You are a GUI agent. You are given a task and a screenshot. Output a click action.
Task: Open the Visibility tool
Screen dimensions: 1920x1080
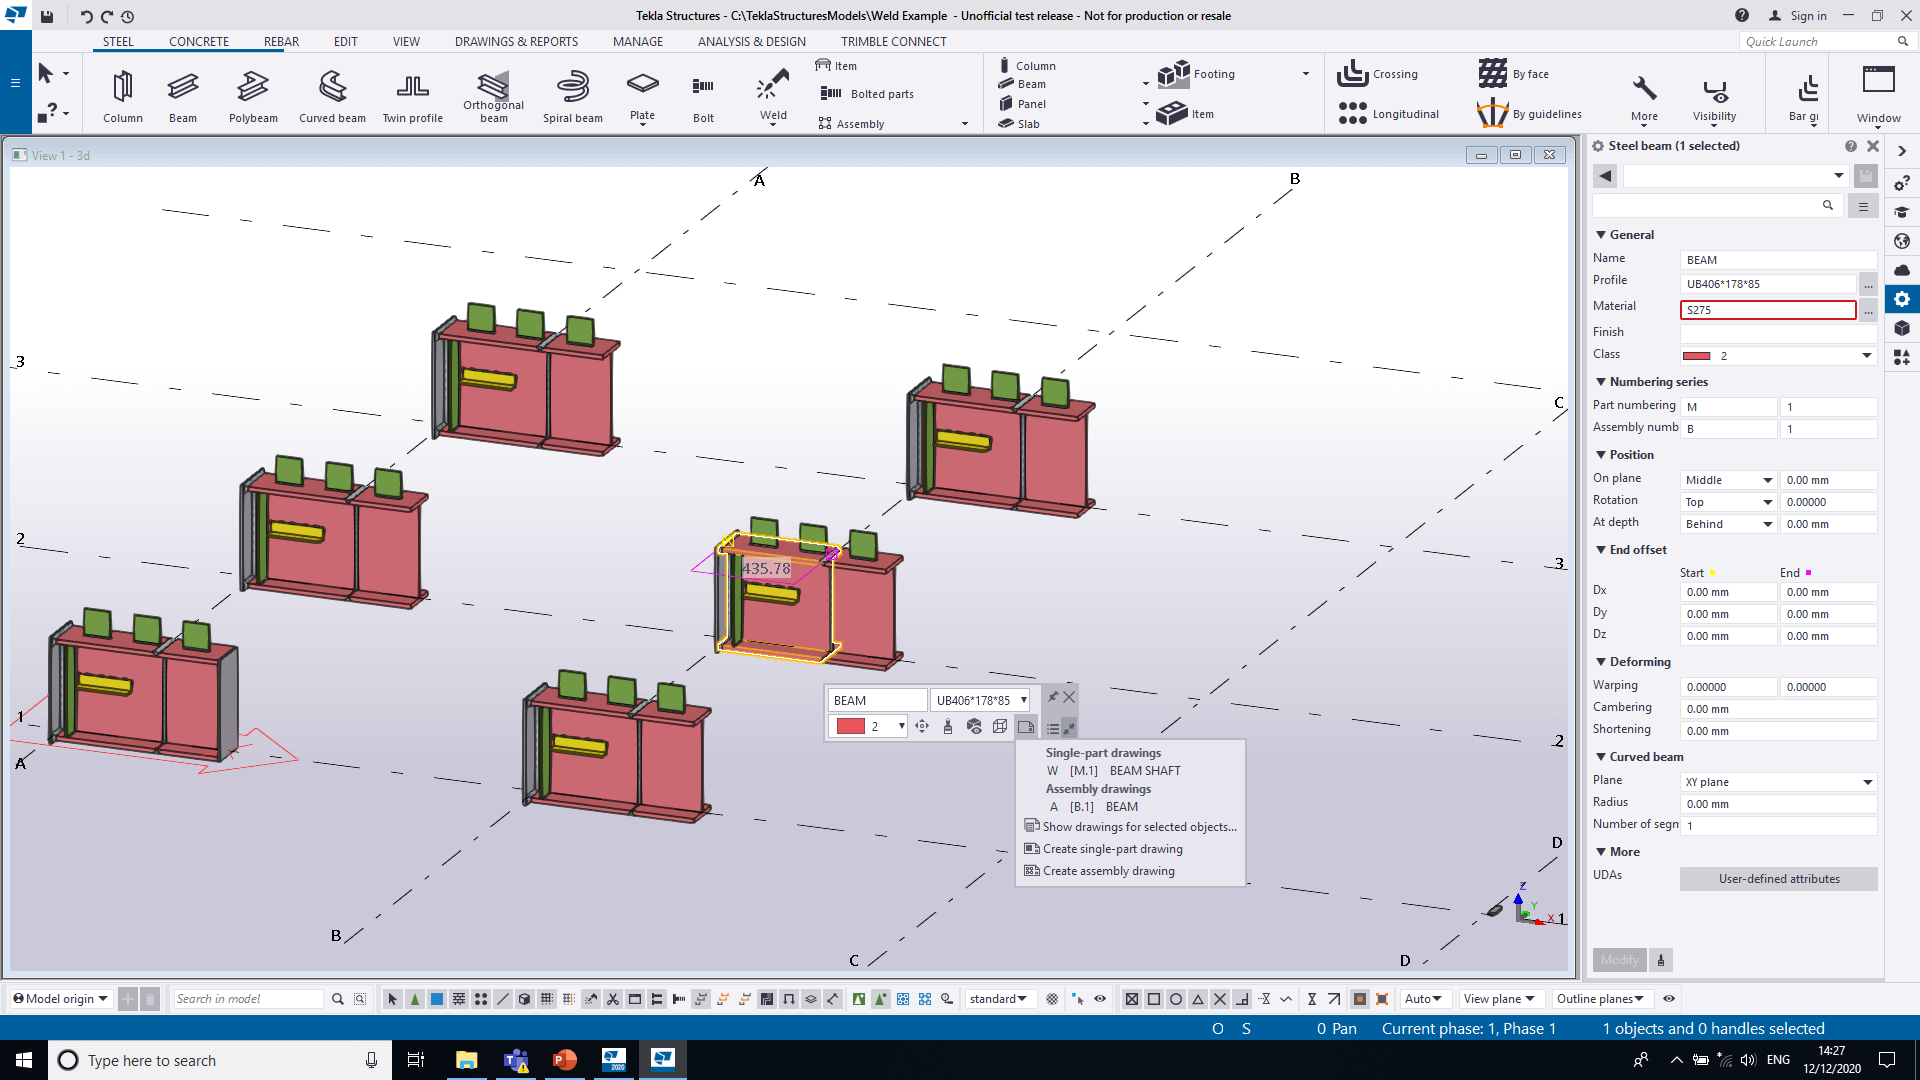(1714, 98)
